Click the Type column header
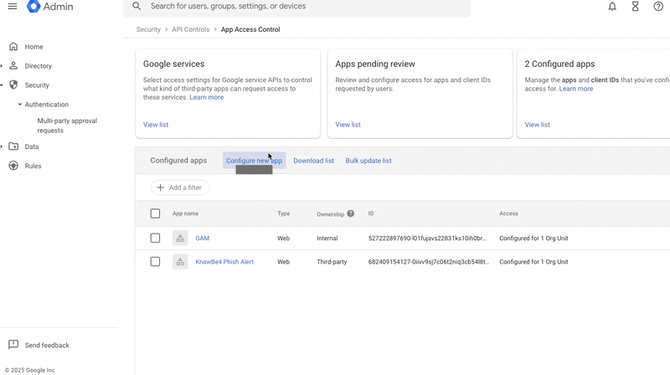Image resolution: width=670 pixels, height=375 pixels. [x=283, y=214]
